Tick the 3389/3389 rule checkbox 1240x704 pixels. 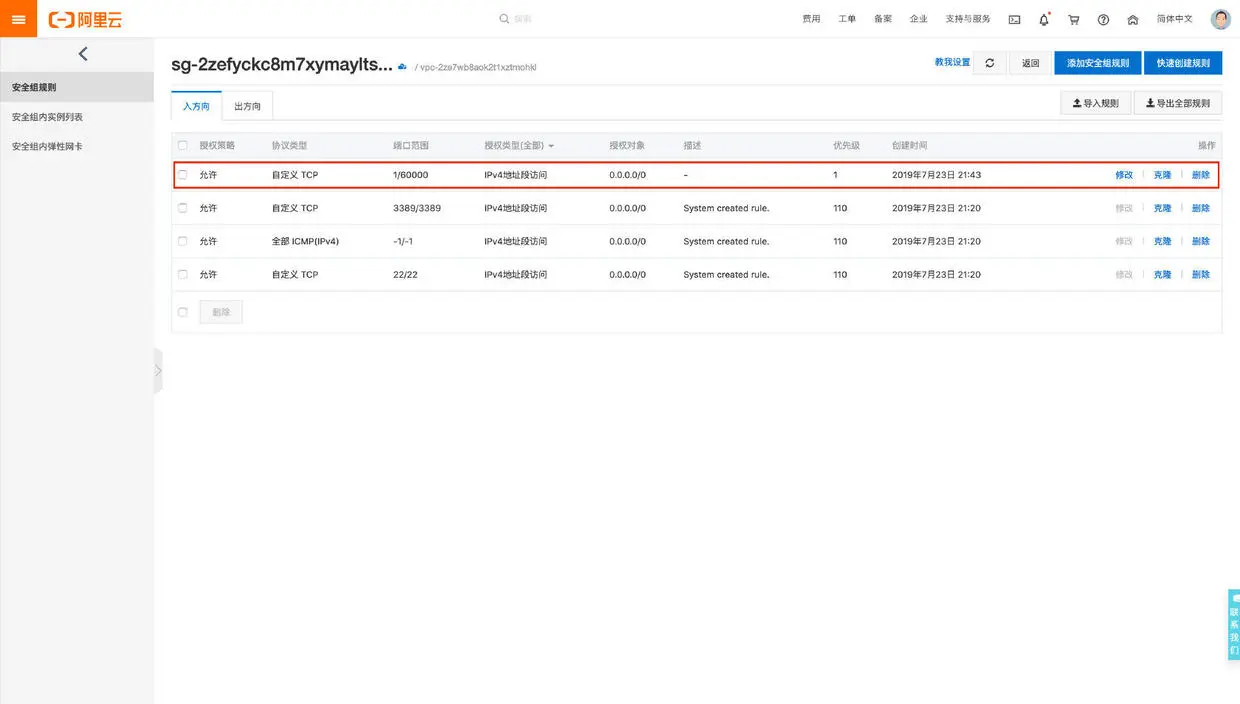[182, 208]
